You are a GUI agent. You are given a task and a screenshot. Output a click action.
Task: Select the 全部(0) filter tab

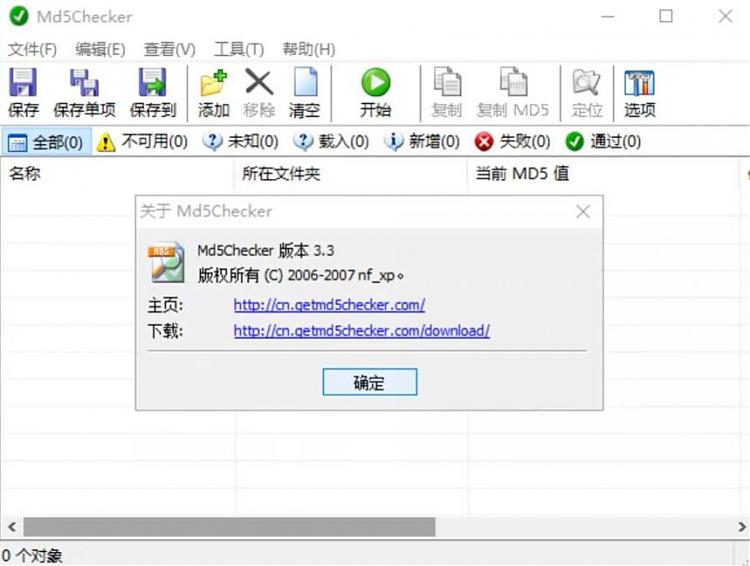46,142
